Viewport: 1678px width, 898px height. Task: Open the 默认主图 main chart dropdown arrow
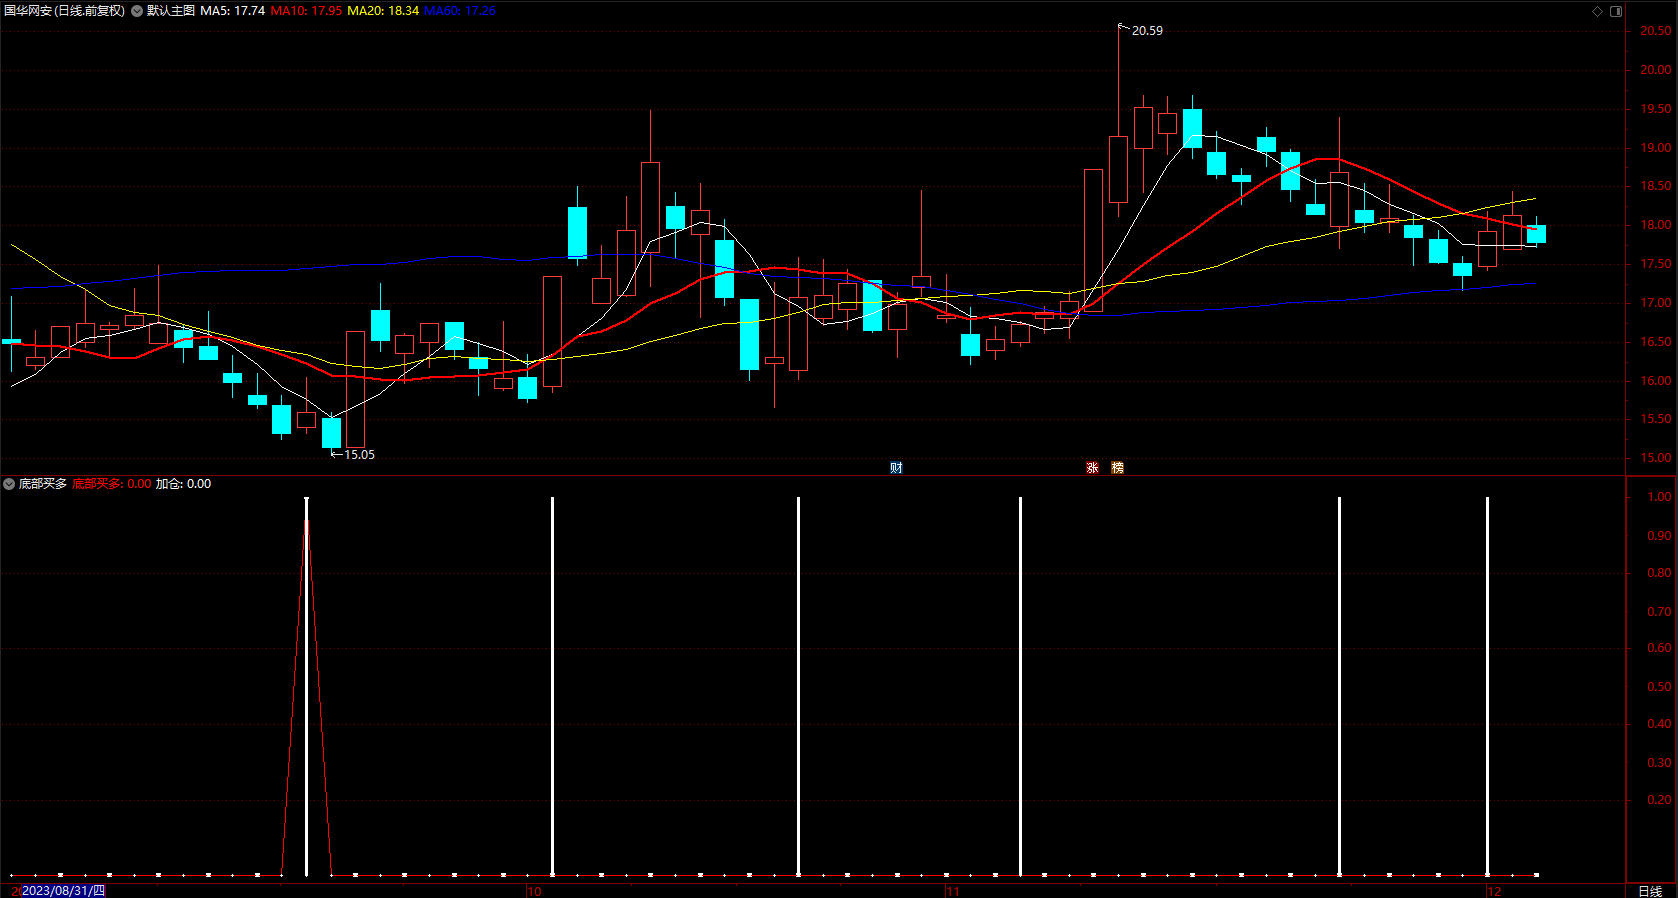137,11
